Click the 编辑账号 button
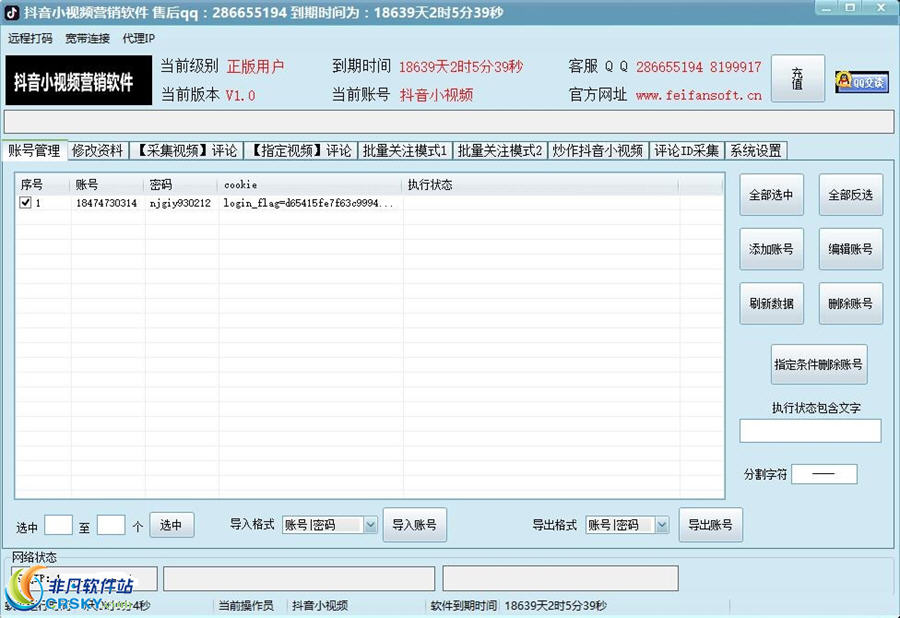Screen dimensions: 900x618 pos(850,249)
